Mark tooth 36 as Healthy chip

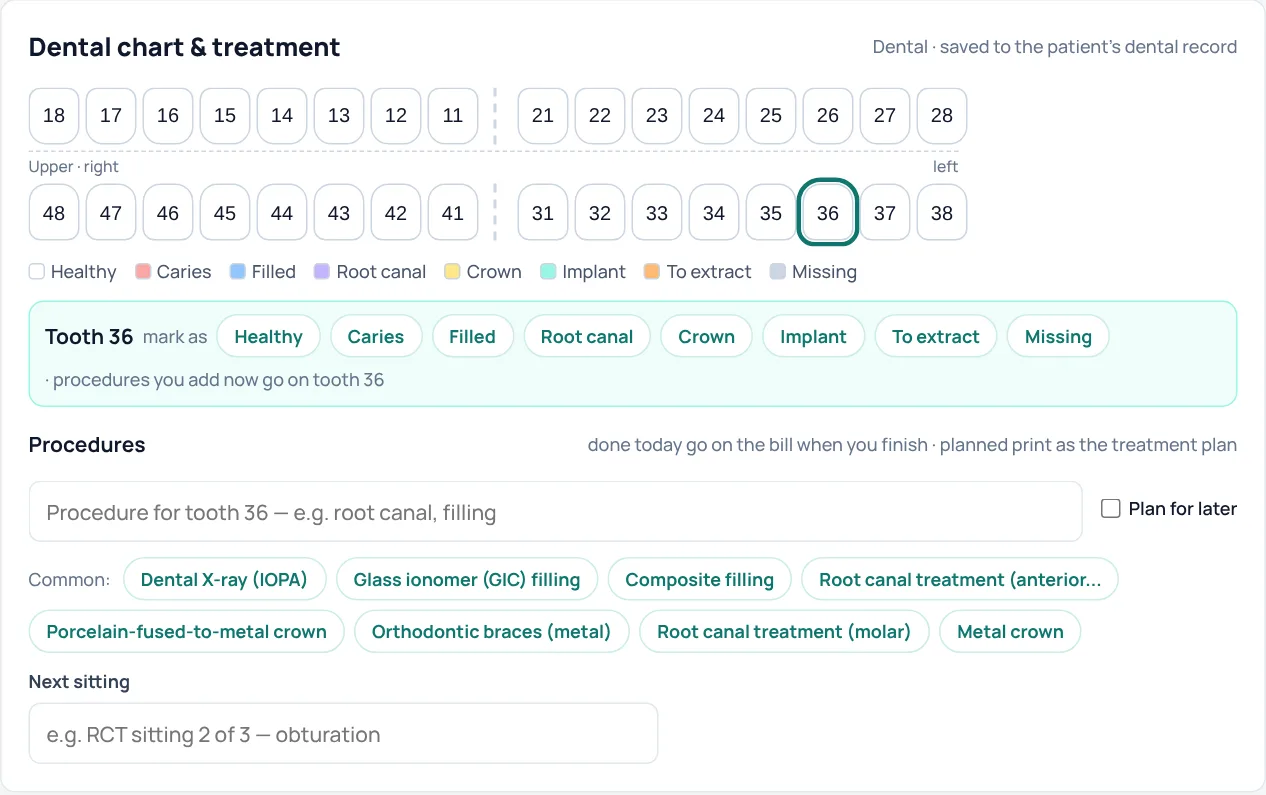coord(268,337)
